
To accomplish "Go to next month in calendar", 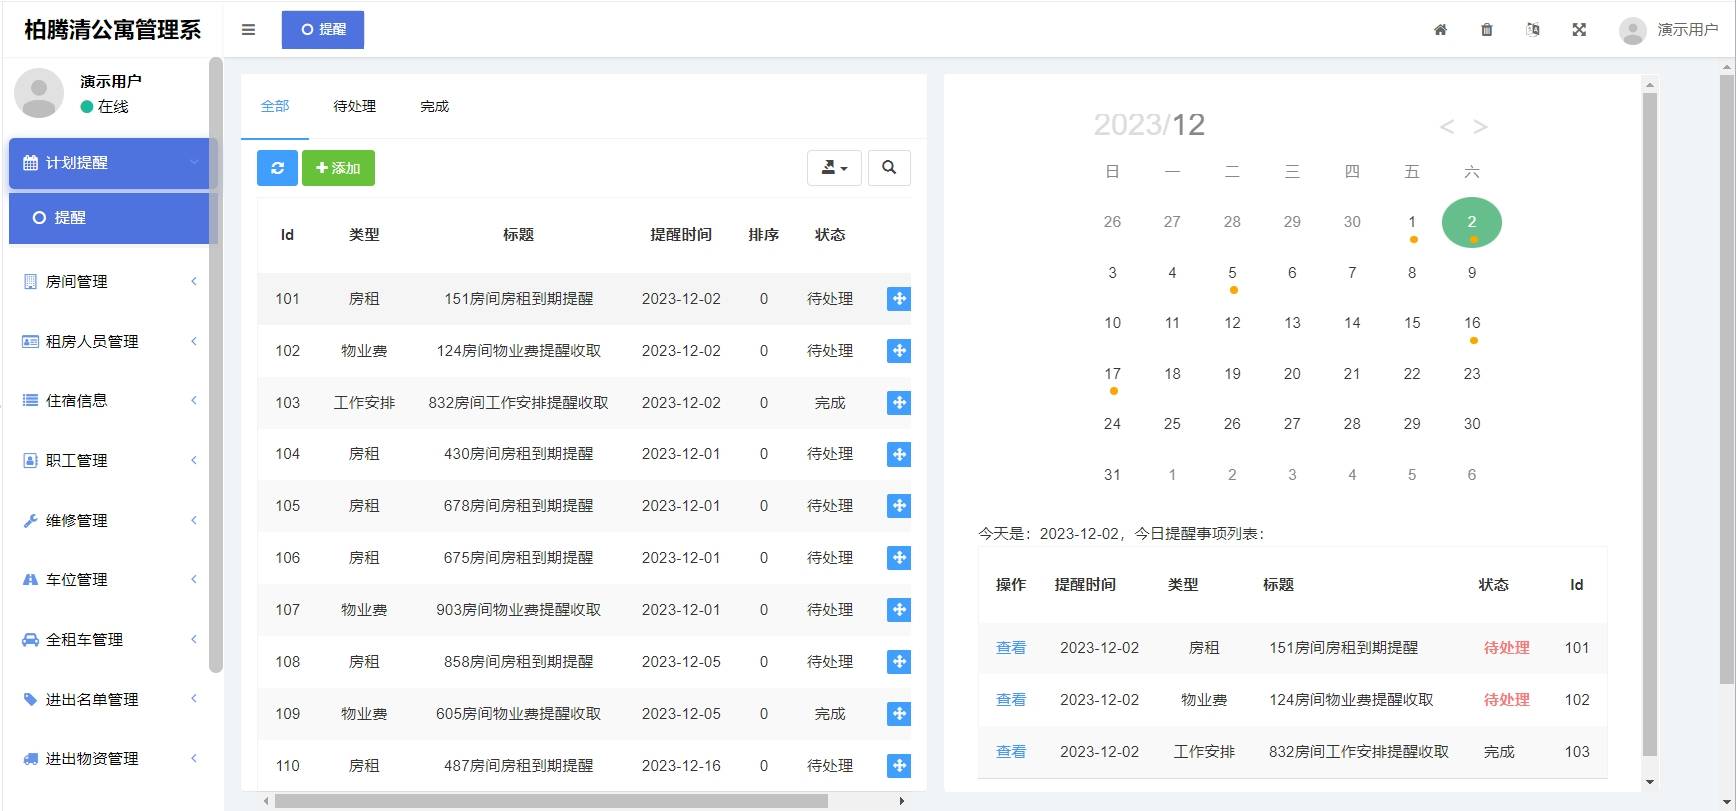I will [x=1480, y=127].
